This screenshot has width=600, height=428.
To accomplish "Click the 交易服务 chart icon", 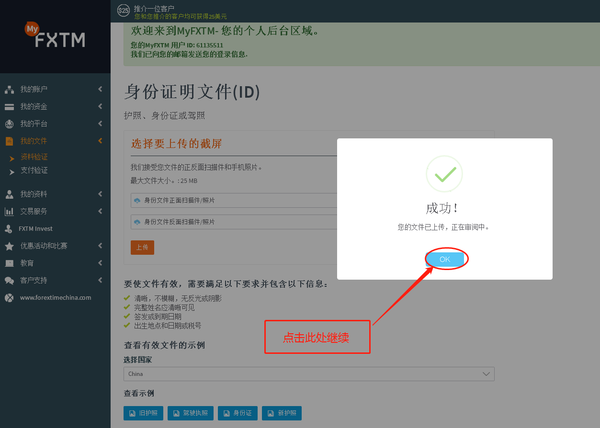I will click(x=9, y=211).
